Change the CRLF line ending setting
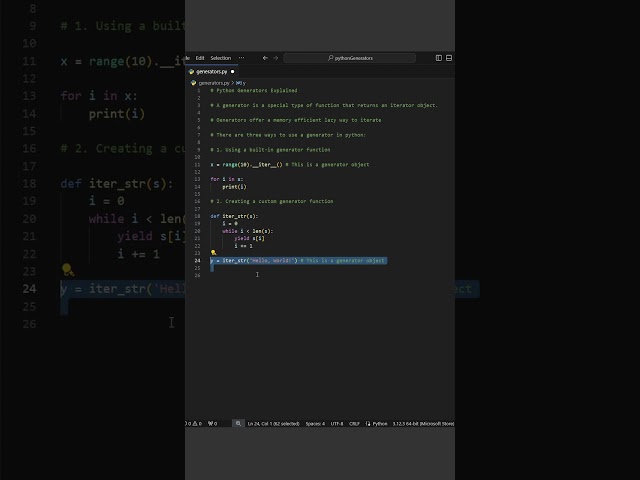This screenshot has height=480, width=640. pyautogui.click(x=354, y=424)
